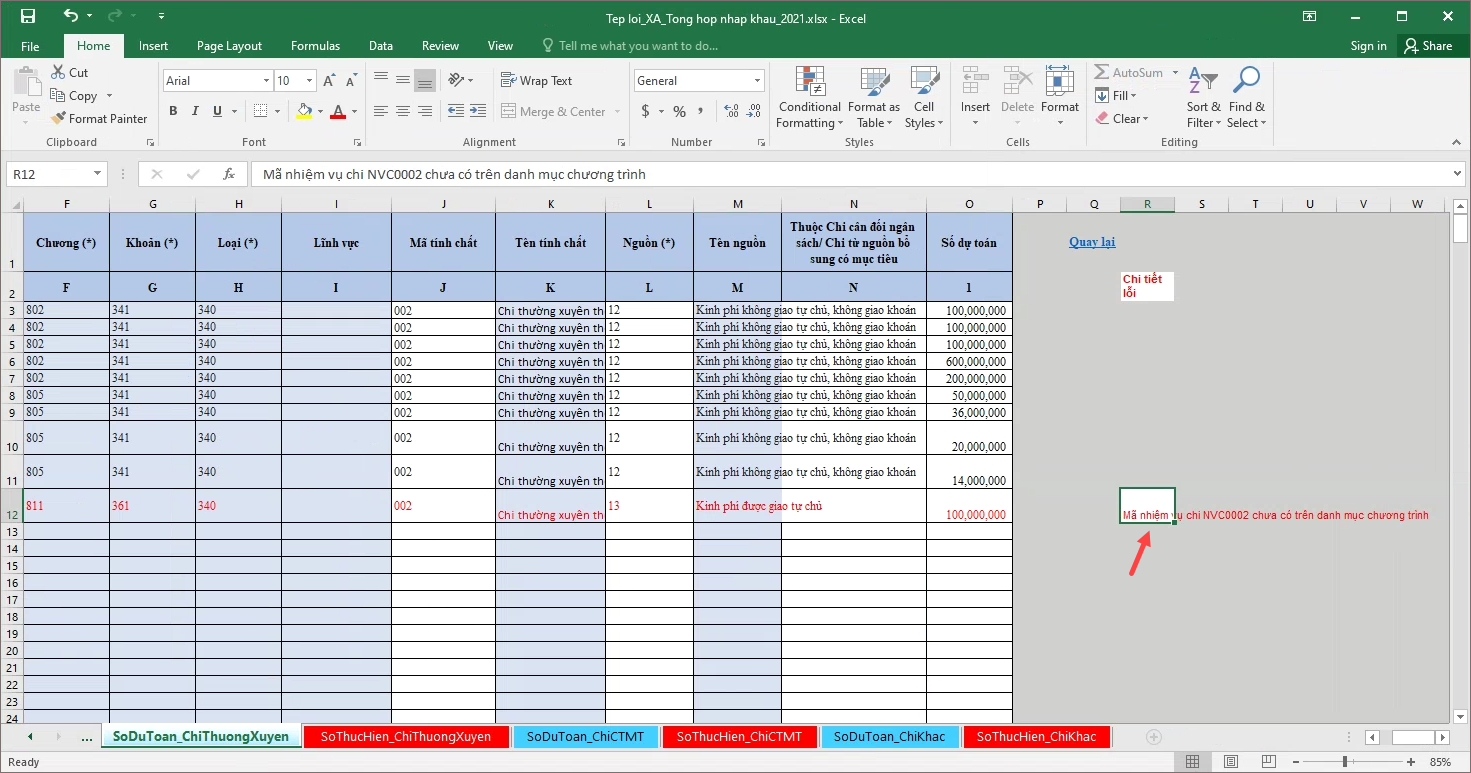Toggle Bold formatting
The height and width of the screenshot is (773, 1471).
[x=173, y=111]
